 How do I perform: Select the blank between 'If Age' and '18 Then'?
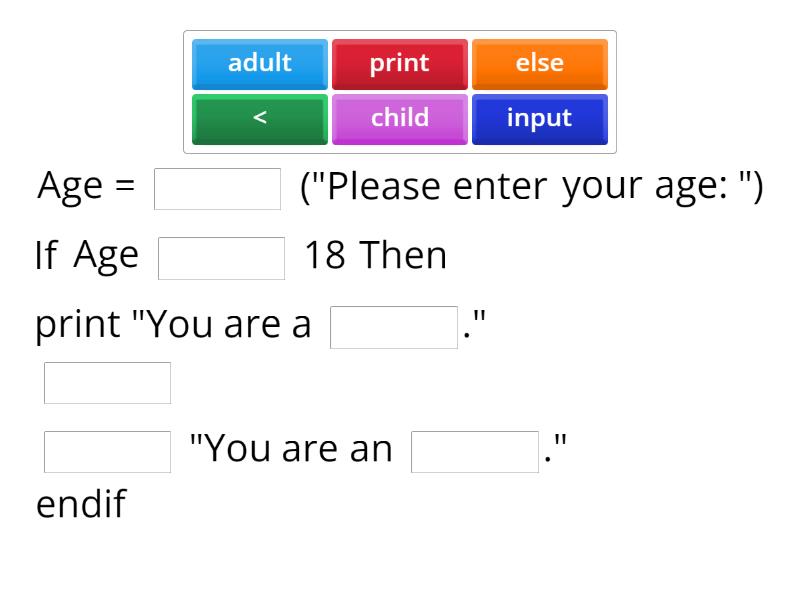coord(222,258)
